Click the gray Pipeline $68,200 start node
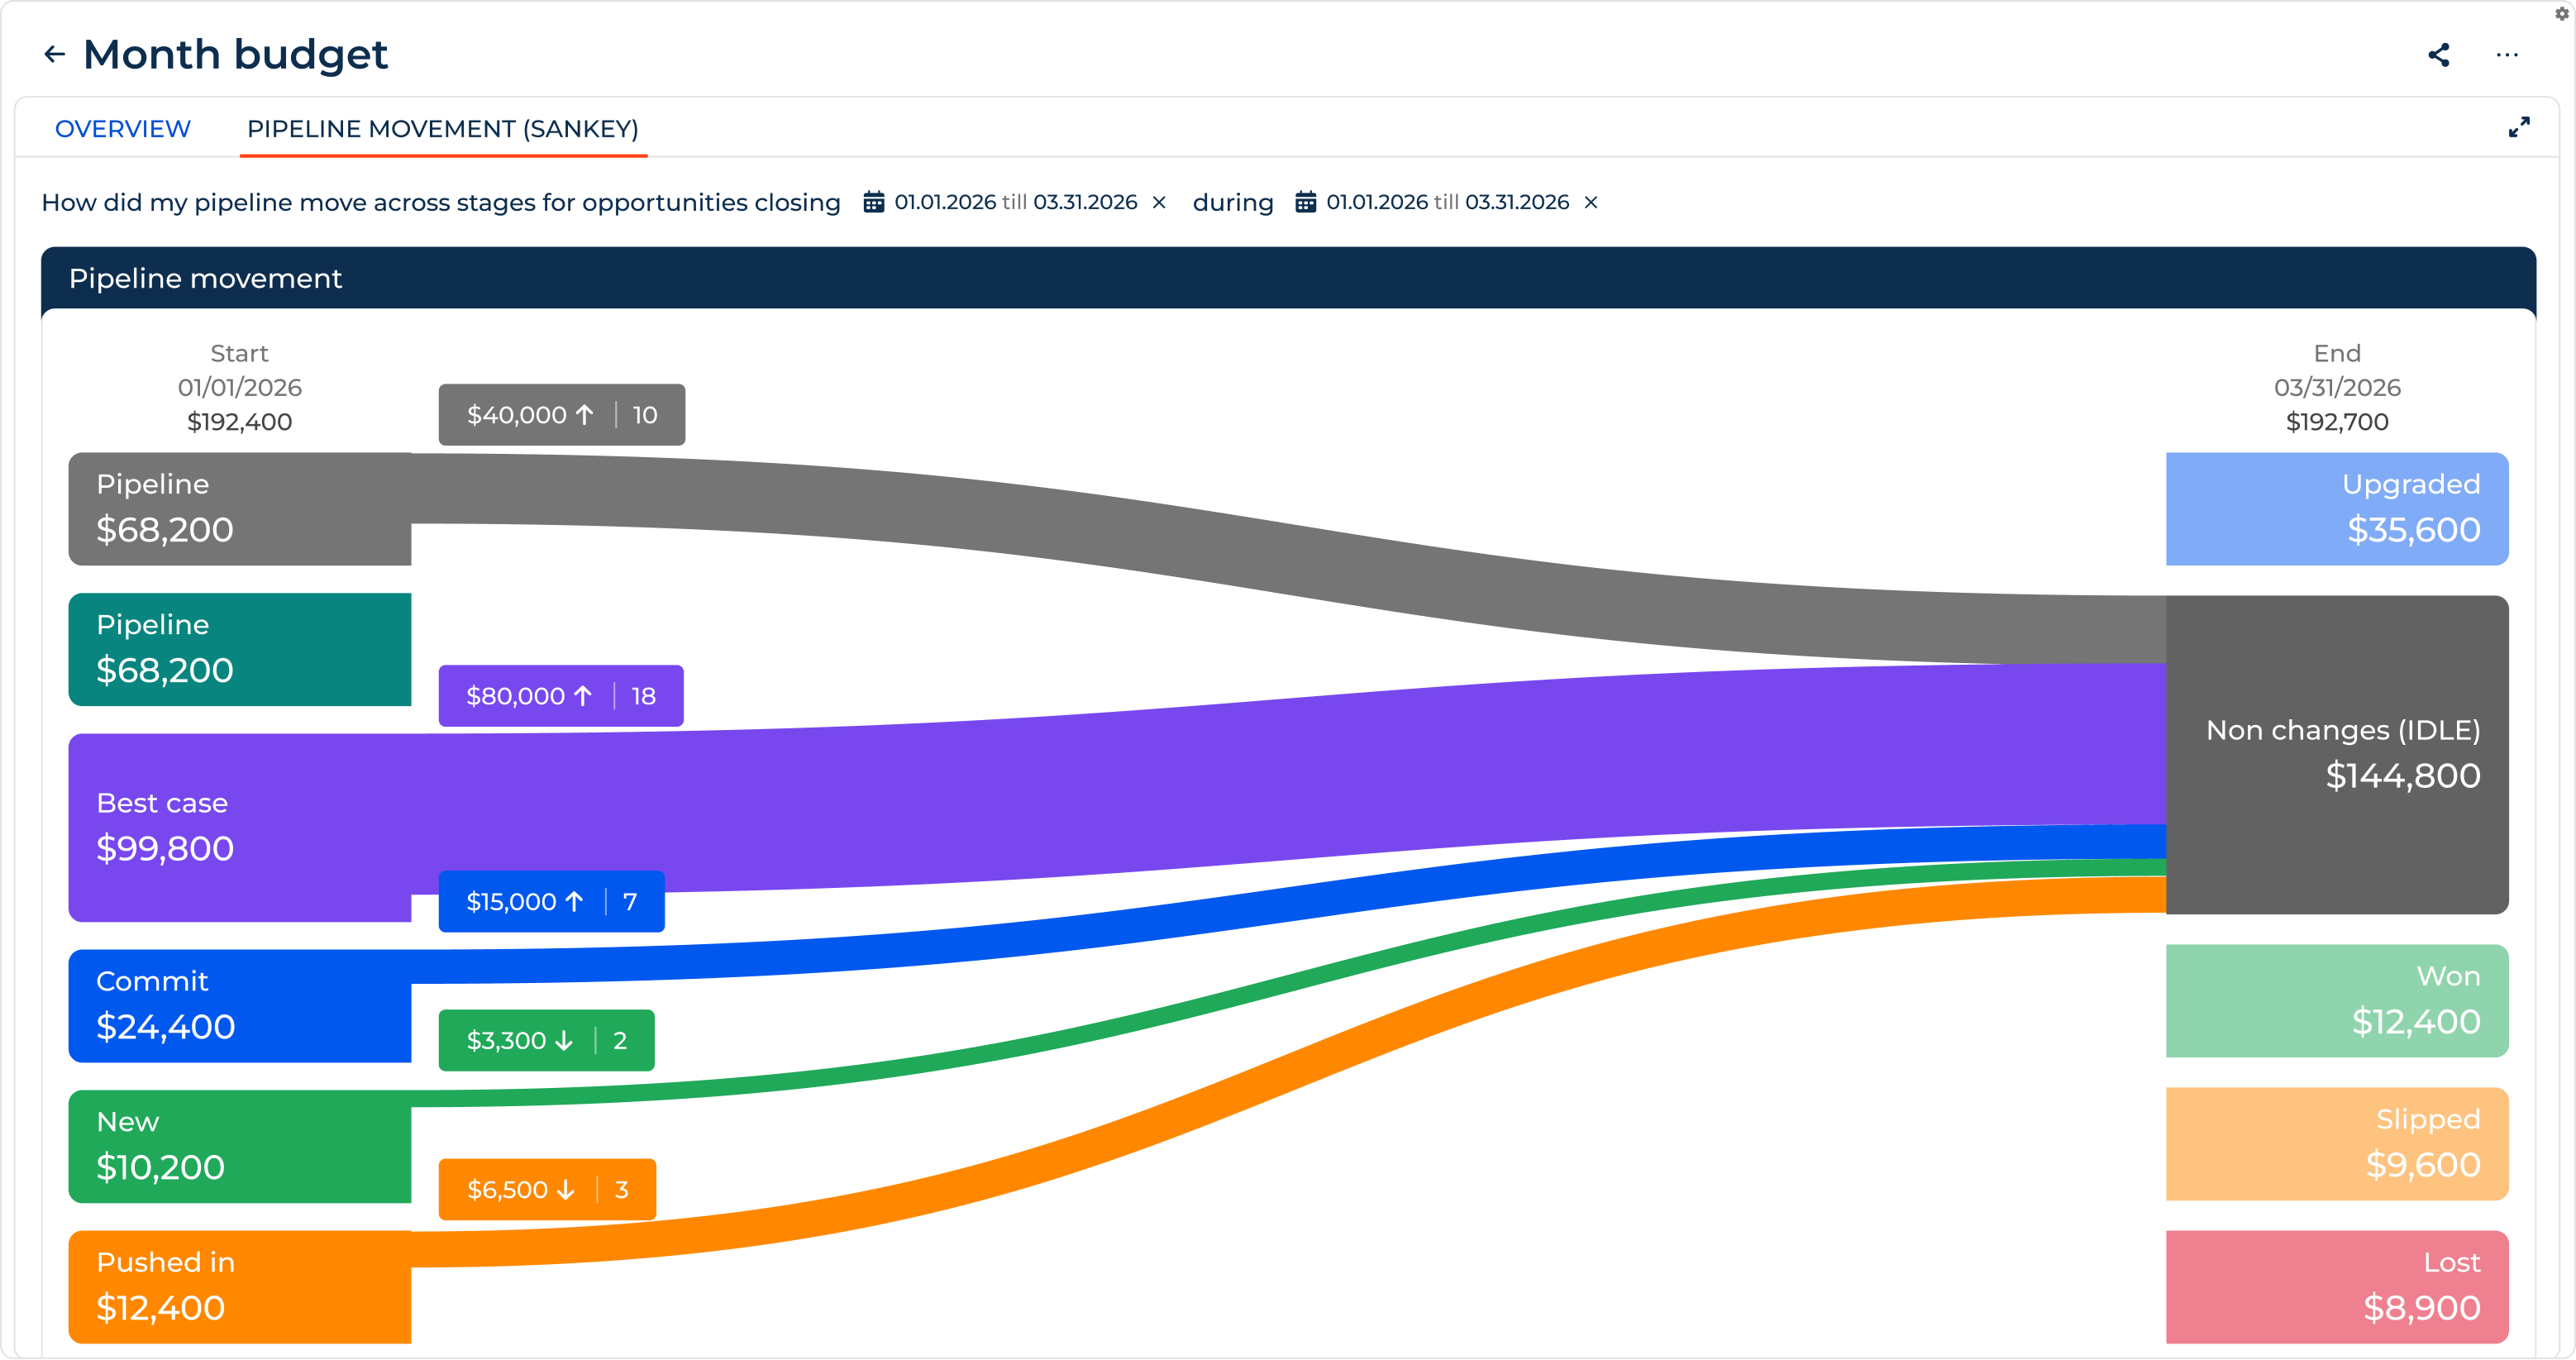Screen dimensions: 2576x1360 tap(240, 509)
